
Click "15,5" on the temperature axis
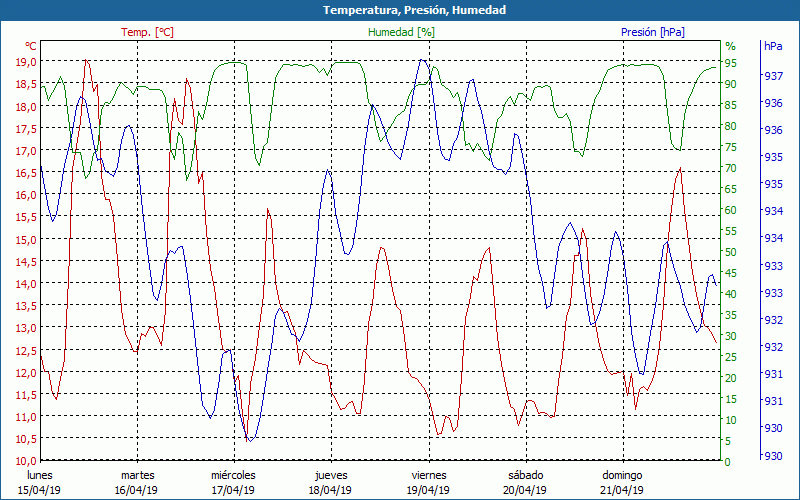pos(26,217)
